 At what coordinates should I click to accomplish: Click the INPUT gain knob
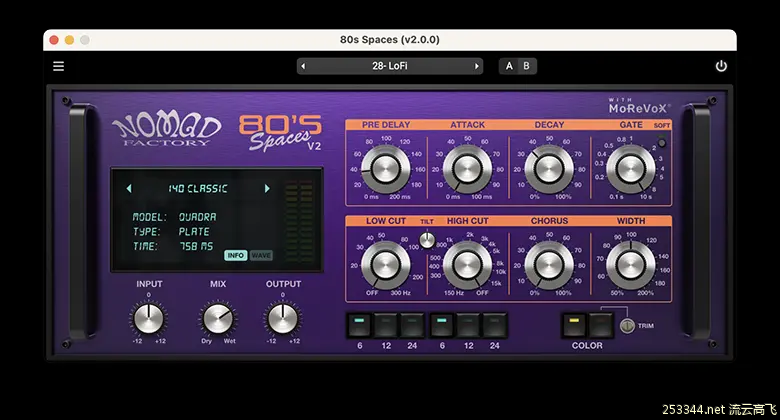pyautogui.click(x=148, y=318)
